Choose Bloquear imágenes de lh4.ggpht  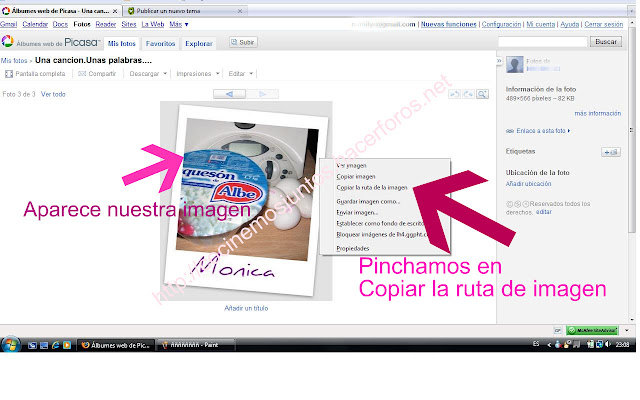[x=381, y=235]
